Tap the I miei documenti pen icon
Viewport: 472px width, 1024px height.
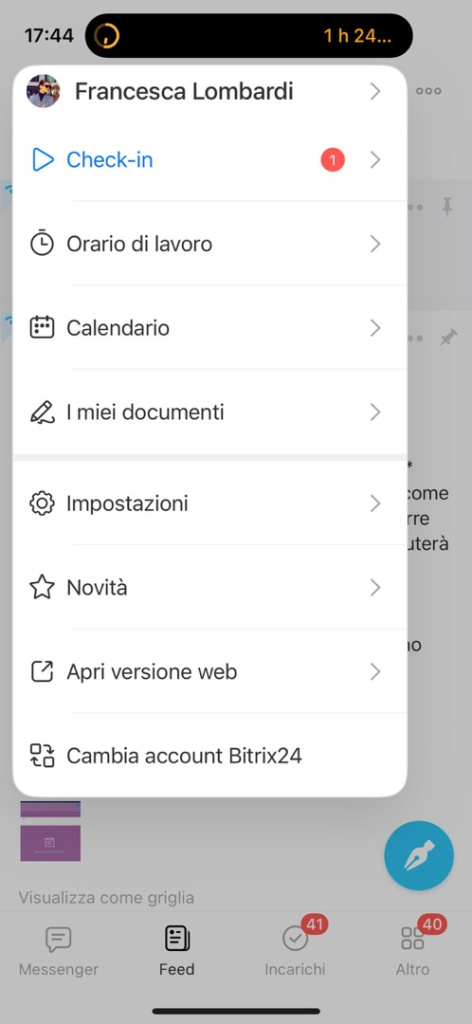coord(42,412)
